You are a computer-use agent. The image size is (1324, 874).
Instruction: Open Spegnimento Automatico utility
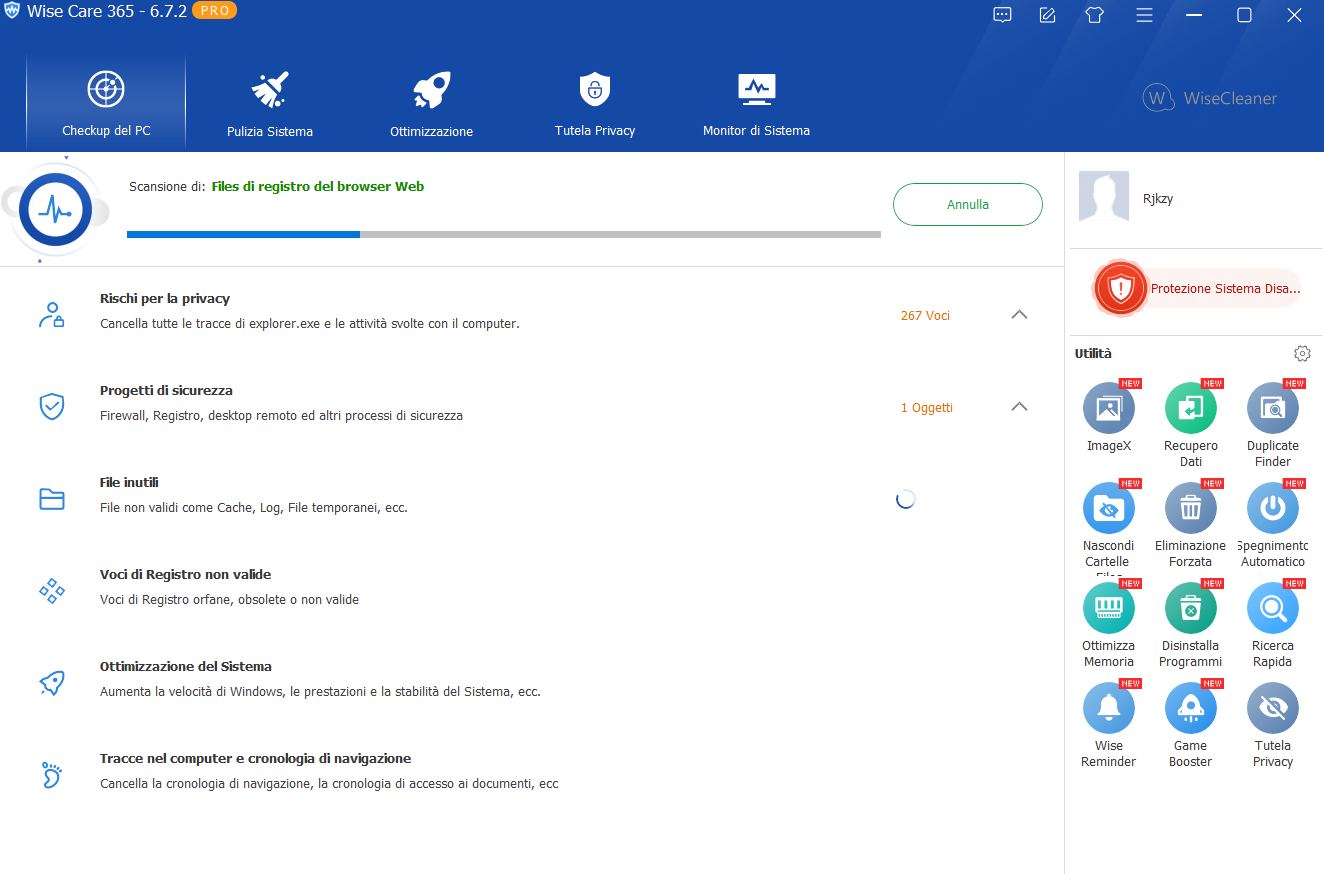coord(1273,508)
